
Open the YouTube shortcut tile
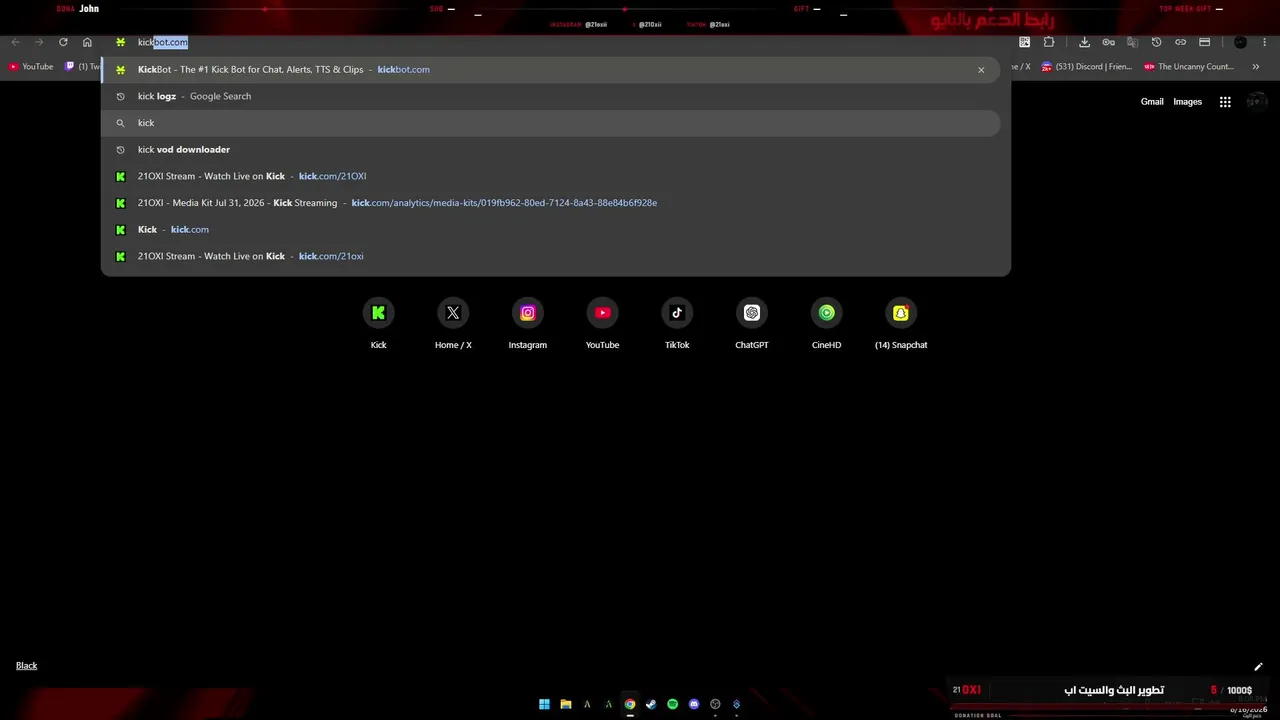click(x=602, y=323)
